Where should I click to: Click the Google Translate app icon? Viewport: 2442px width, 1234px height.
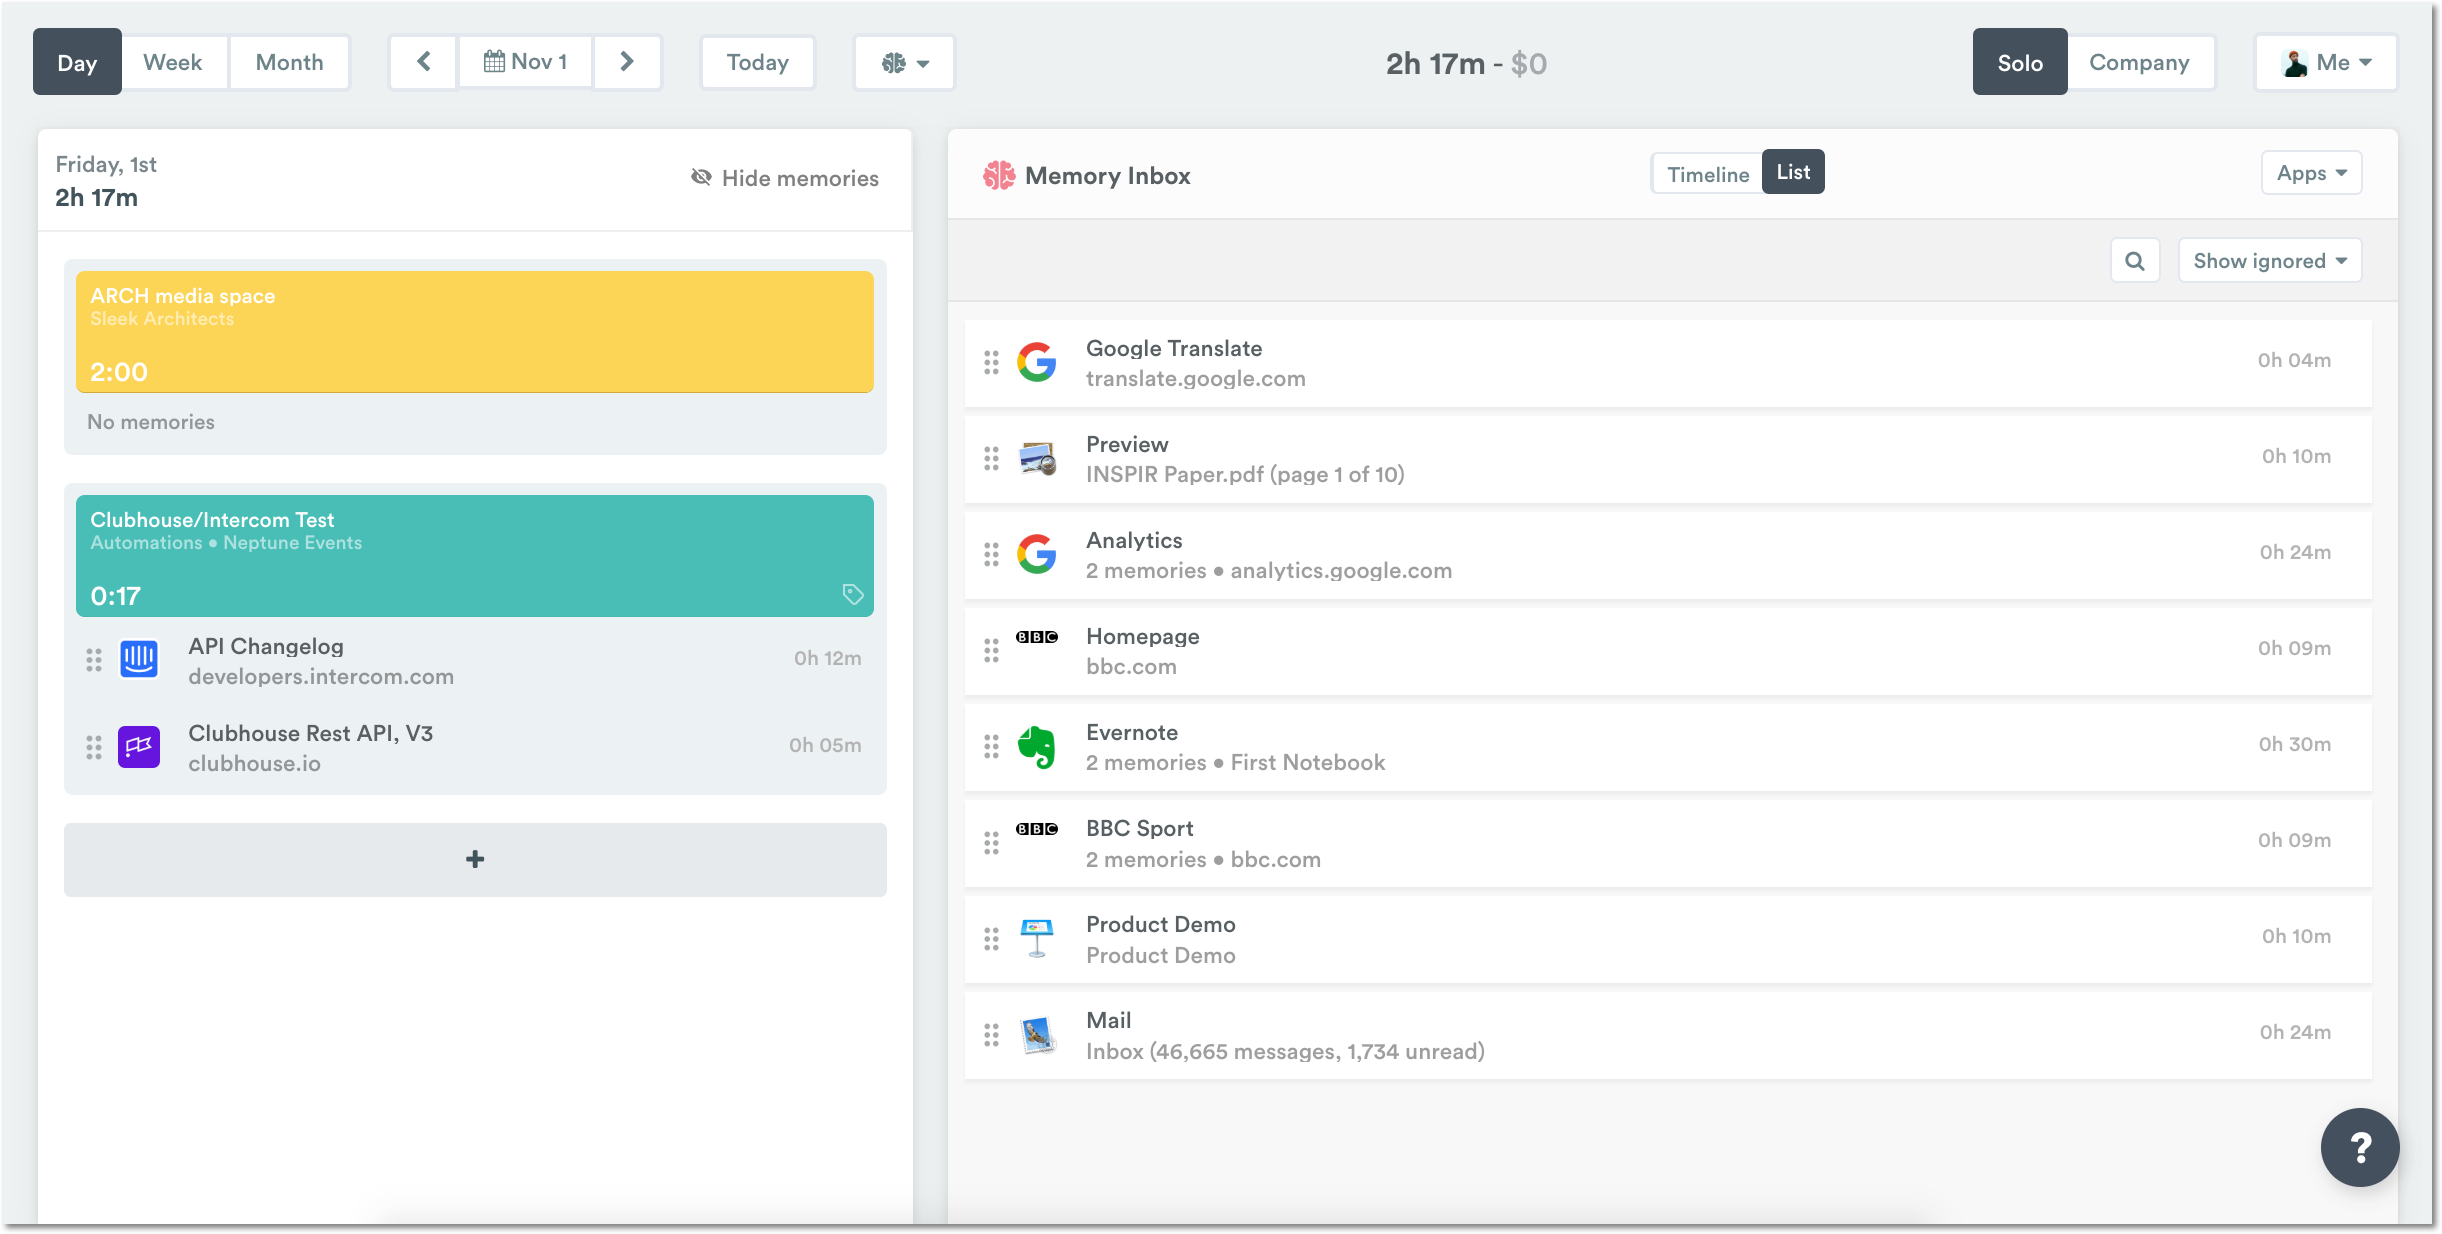pos(1038,363)
